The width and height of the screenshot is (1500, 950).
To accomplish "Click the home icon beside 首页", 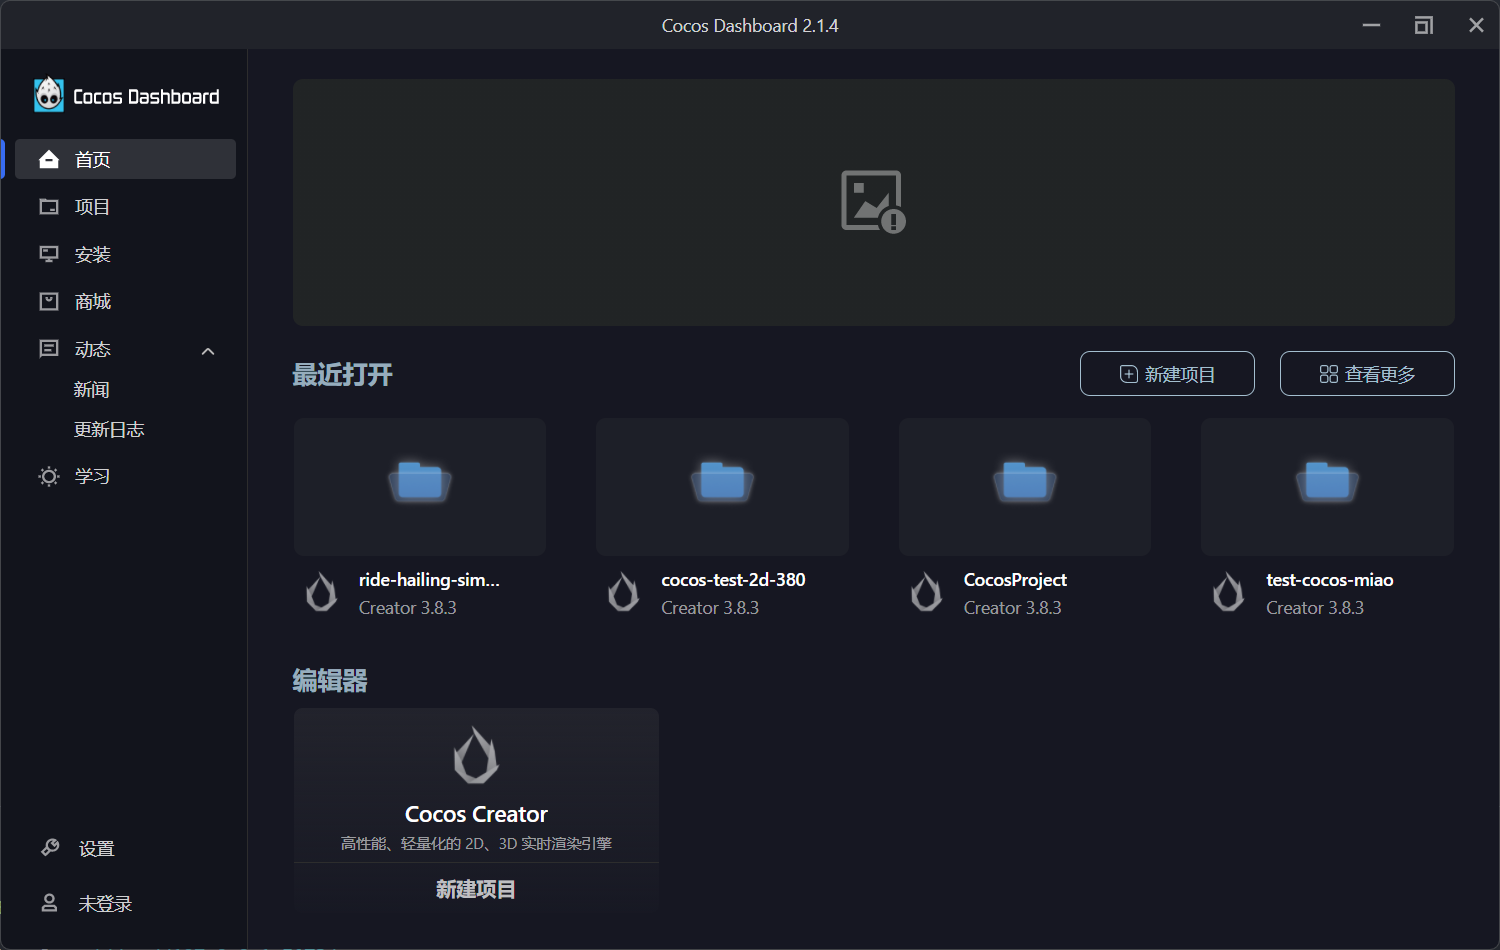I will (49, 159).
